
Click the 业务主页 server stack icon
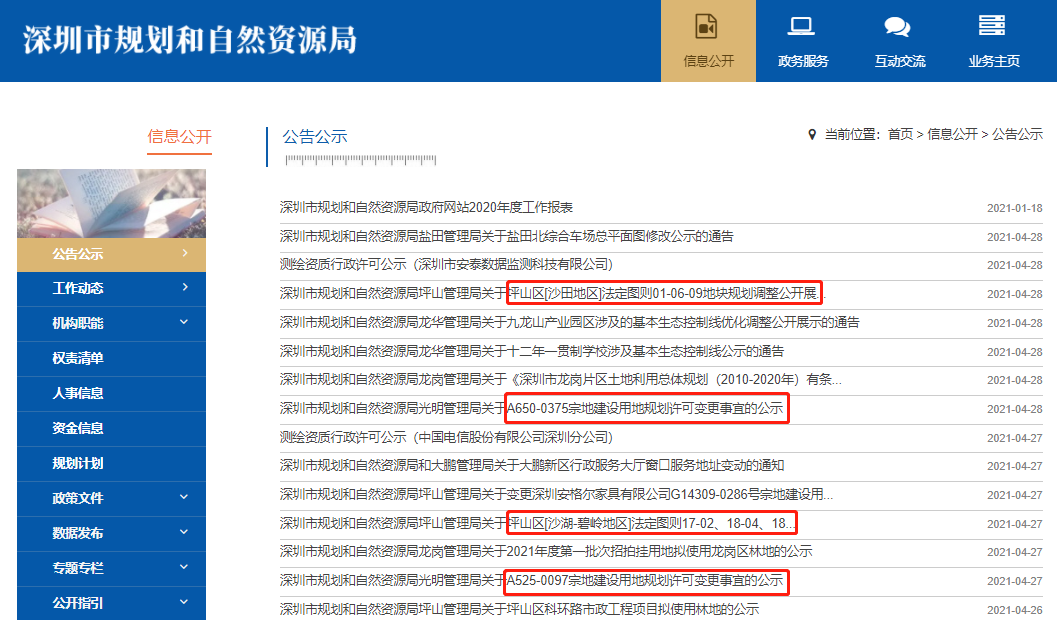click(x=992, y=26)
